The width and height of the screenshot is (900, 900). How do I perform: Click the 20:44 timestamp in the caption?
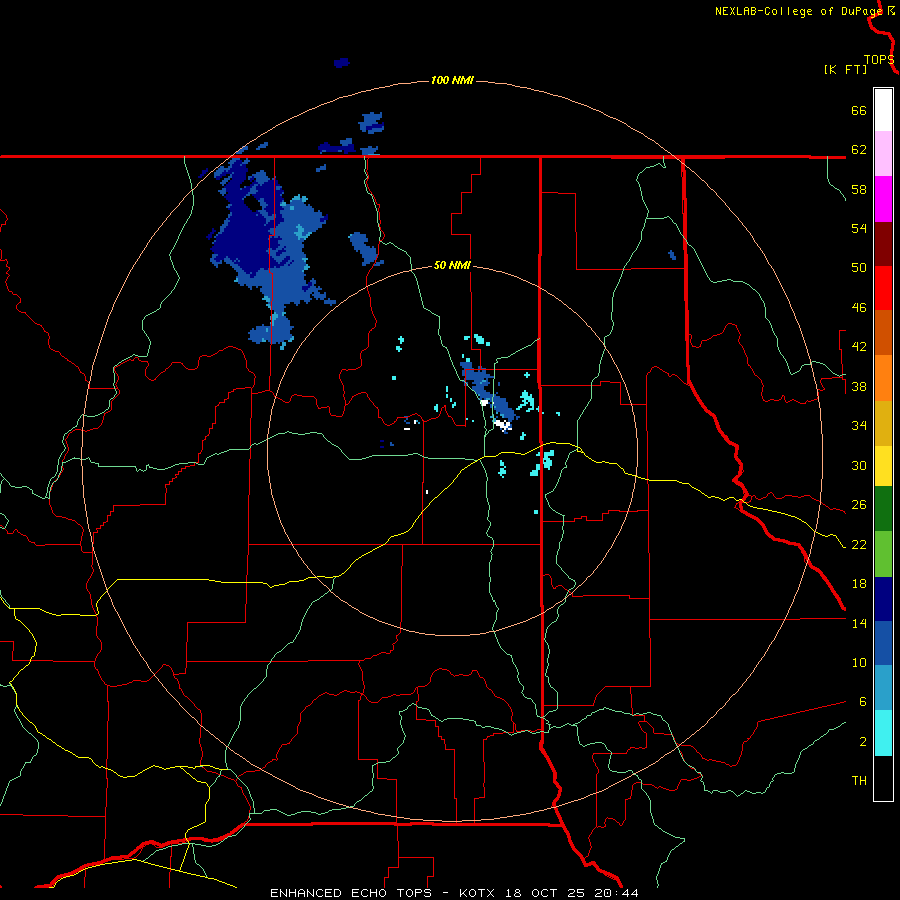(614, 893)
